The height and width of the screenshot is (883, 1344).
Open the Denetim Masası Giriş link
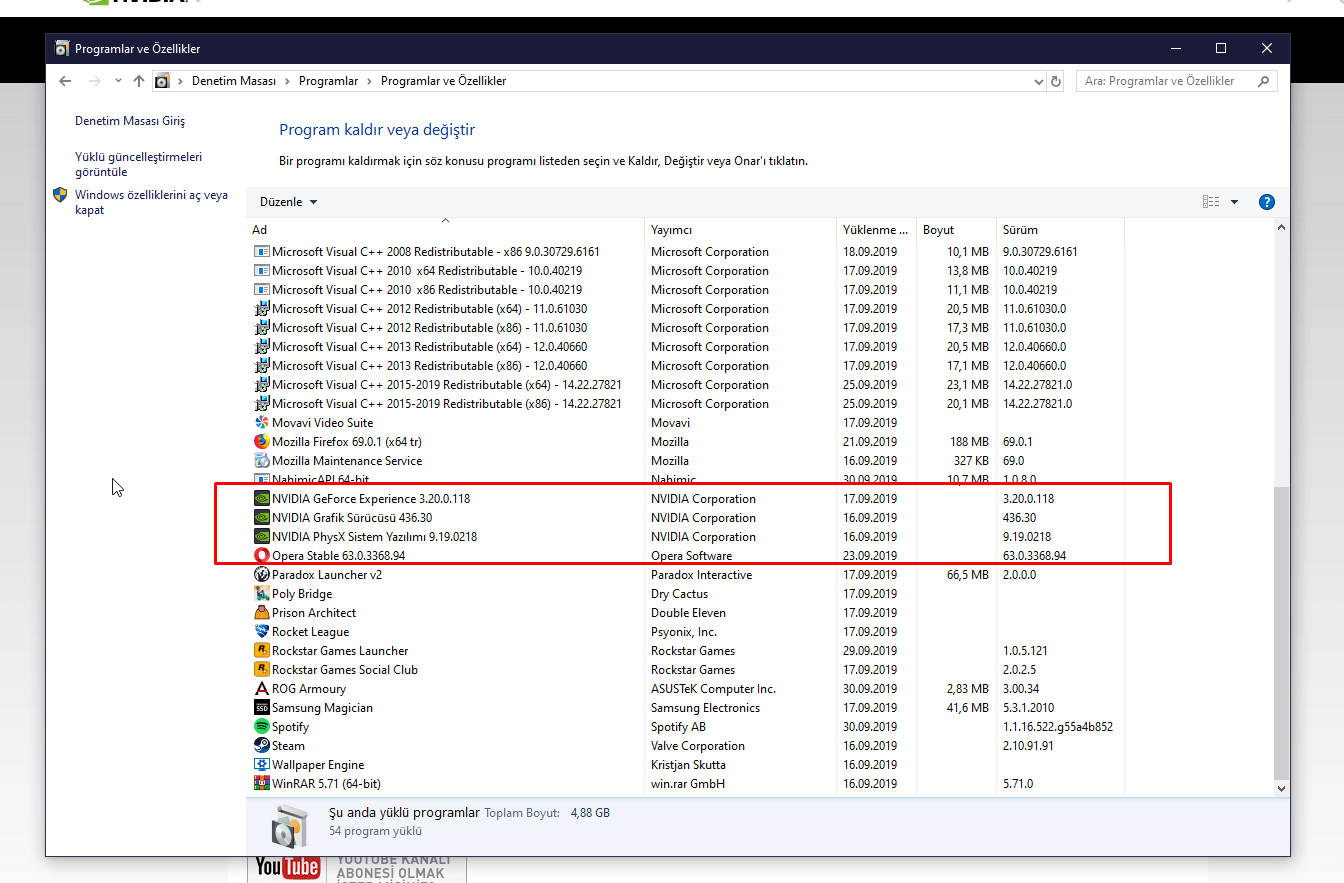tap(130, 121)
